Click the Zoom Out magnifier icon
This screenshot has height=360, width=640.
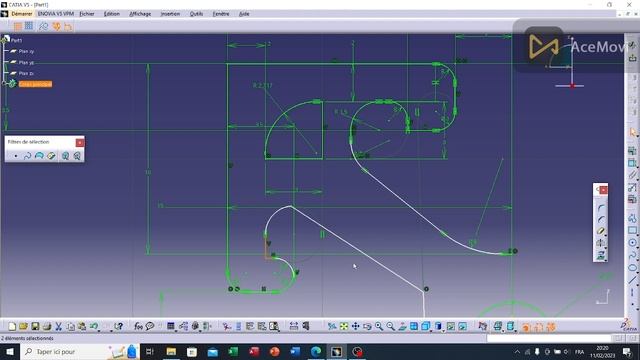tap(391, 326)
